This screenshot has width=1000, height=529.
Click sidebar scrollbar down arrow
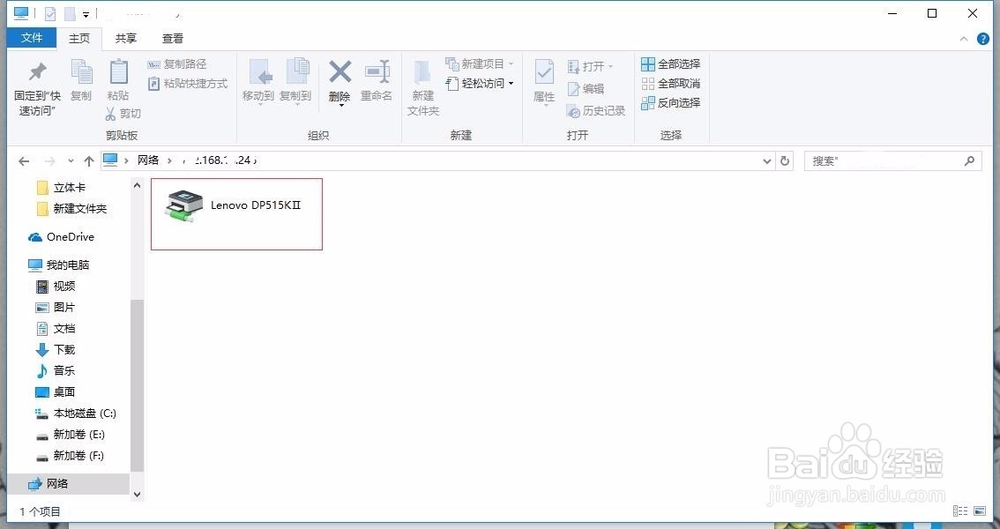tap(136, 495)
